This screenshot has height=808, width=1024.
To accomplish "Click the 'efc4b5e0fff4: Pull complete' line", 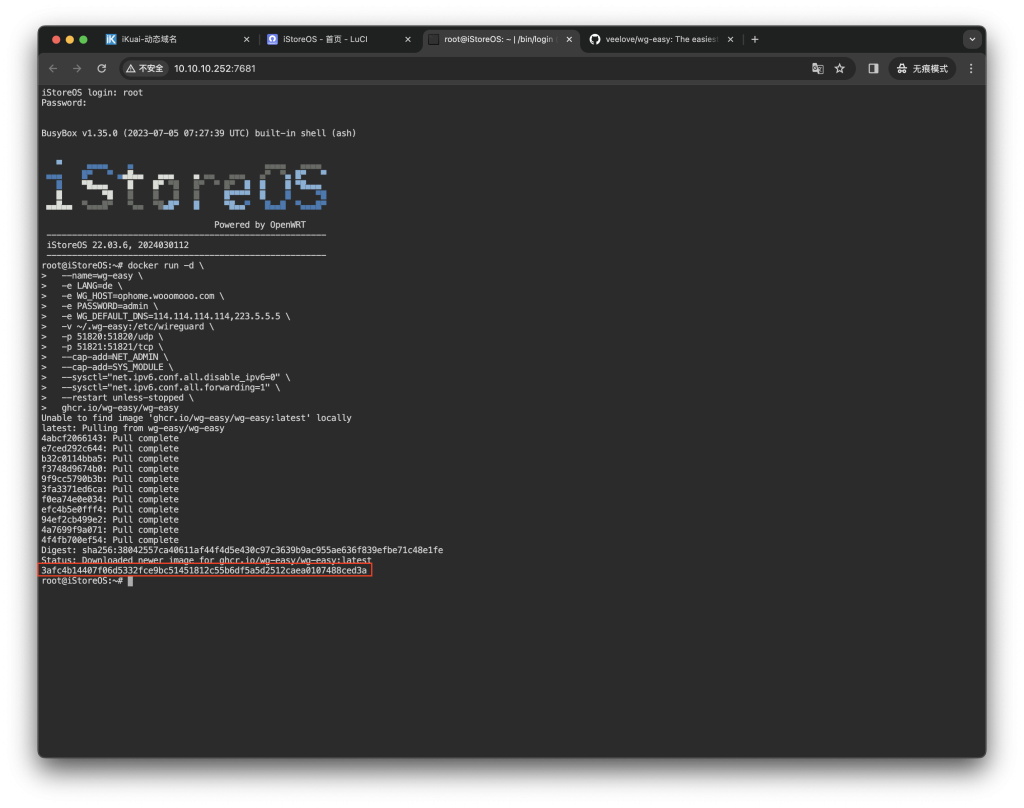I will pyautogui.click(x=110, y=509).
